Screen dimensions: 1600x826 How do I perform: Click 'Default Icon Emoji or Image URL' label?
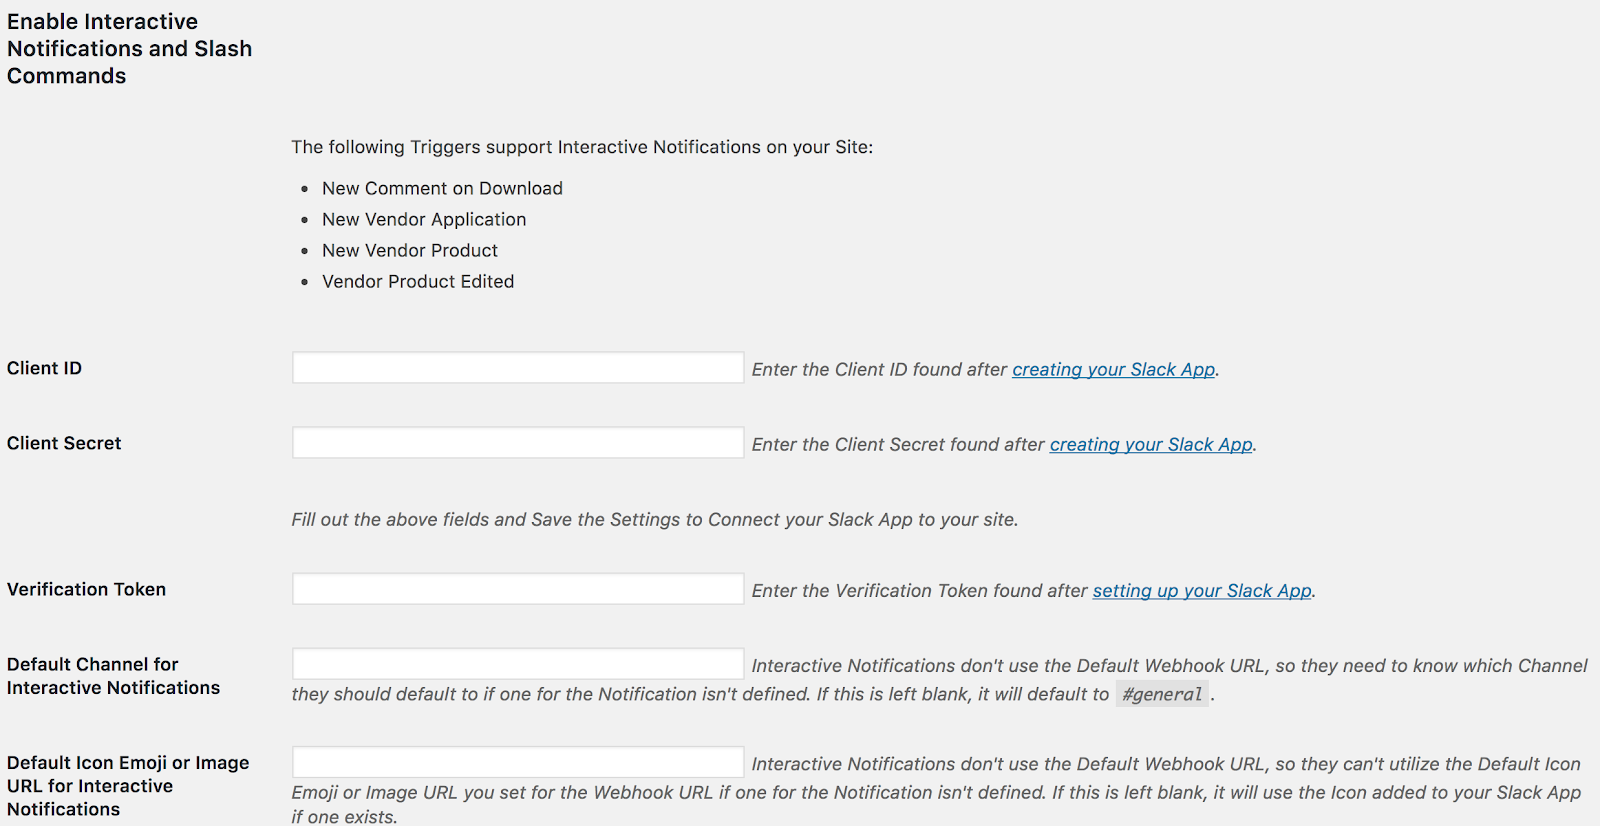coord(128,786)
